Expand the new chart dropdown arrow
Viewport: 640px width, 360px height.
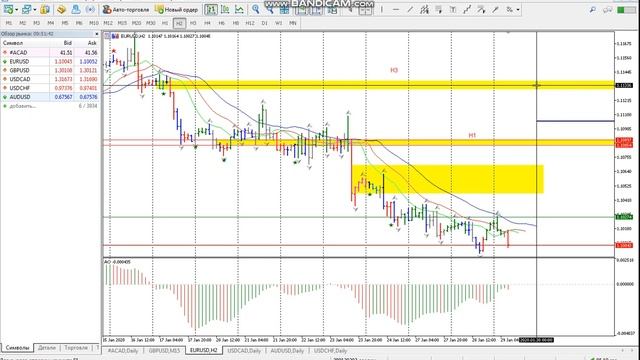tap(16, 10)
